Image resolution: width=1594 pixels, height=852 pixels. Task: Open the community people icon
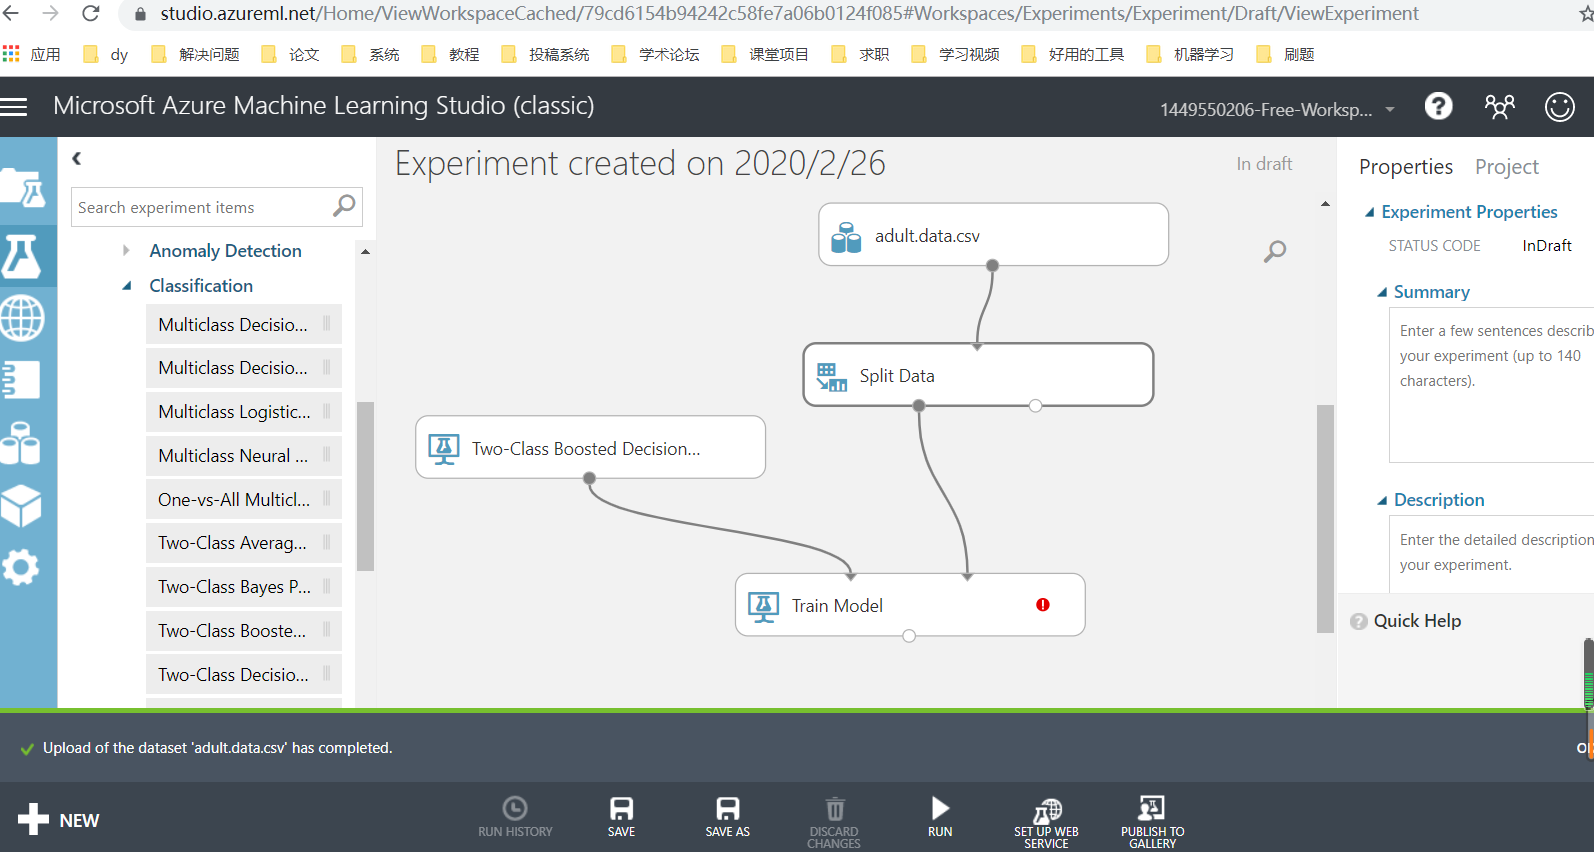(1499, 106)
